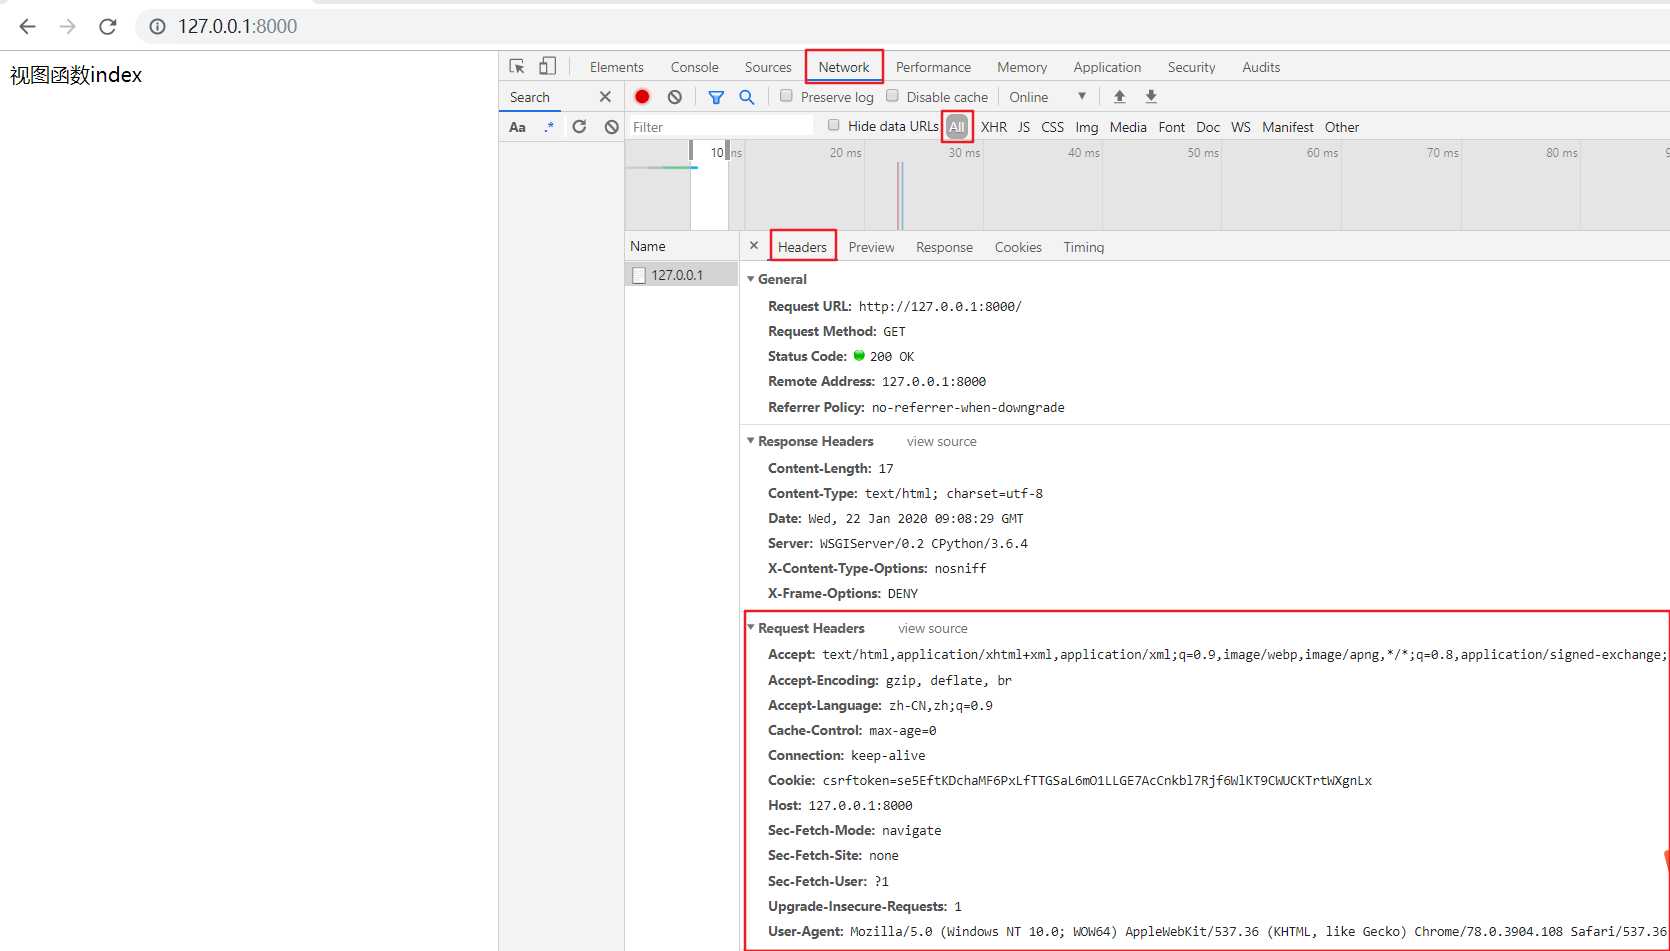The height and width of the screenshot is (951, 1670).
Task: Enable Preserve log checkbox
Action: [786, 96]
